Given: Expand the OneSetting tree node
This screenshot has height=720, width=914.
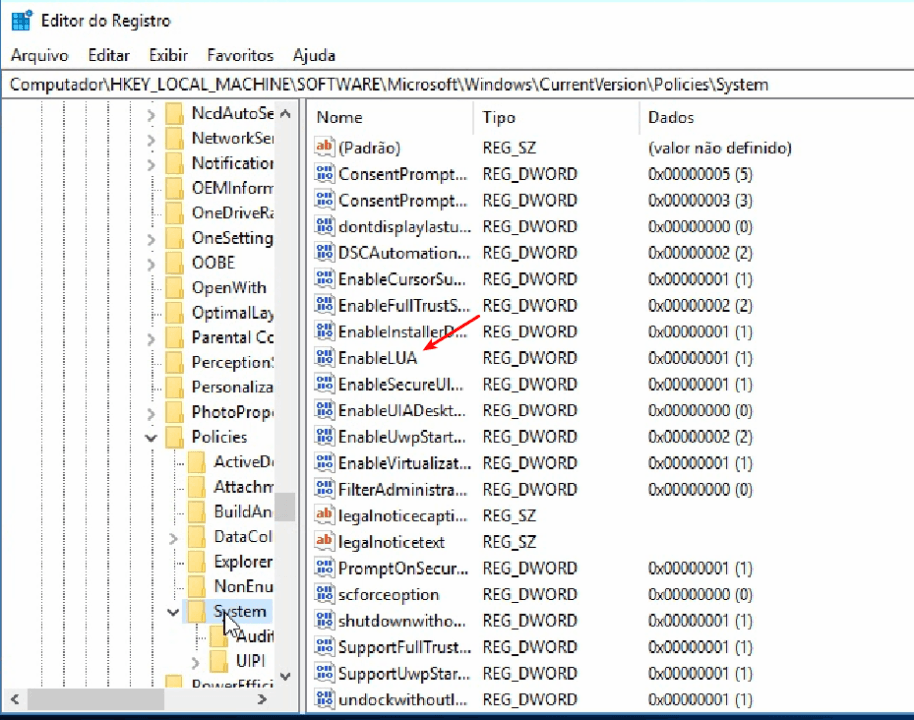Looking at the screenshot, I should tap(151, 240).
